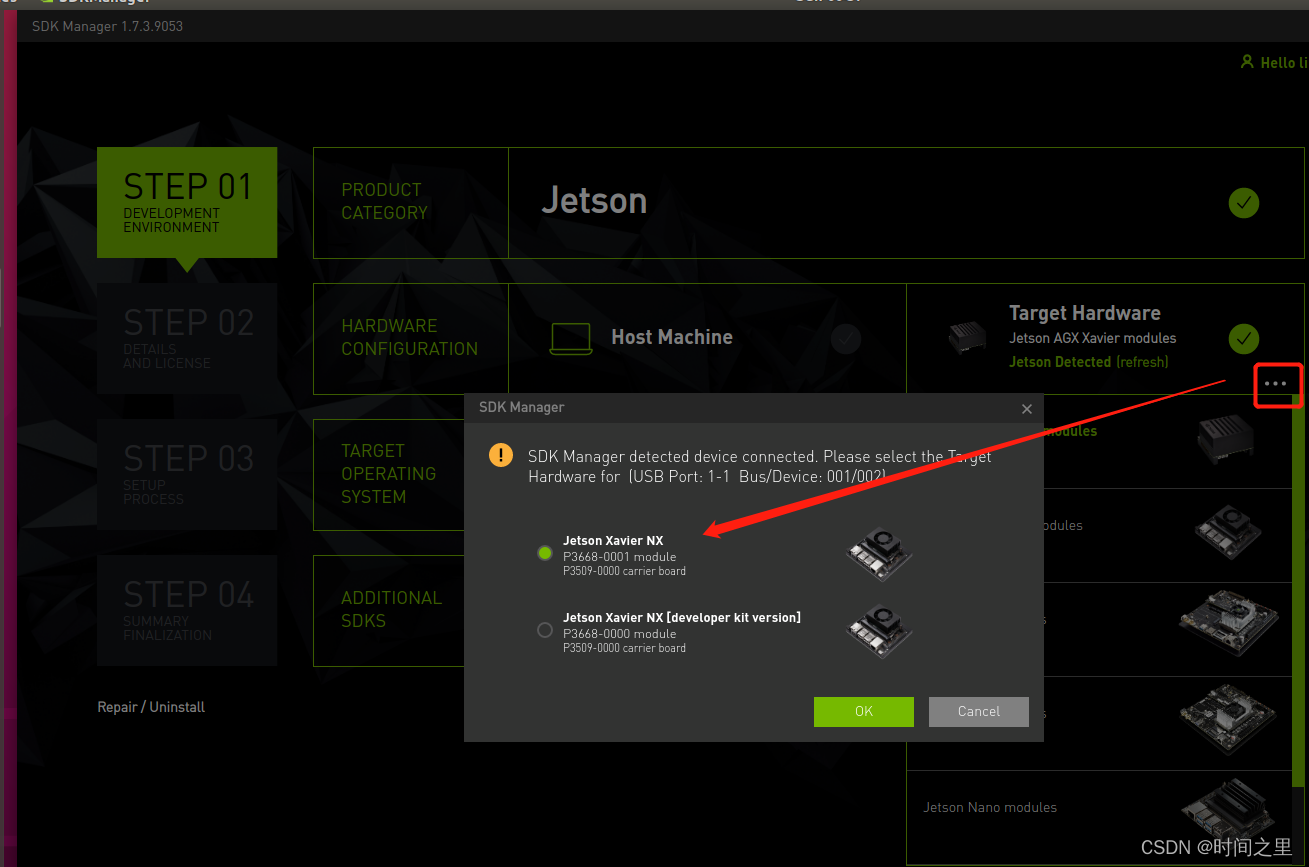
Task: Click the warning icon in the dialog
Action: [501, 456]
